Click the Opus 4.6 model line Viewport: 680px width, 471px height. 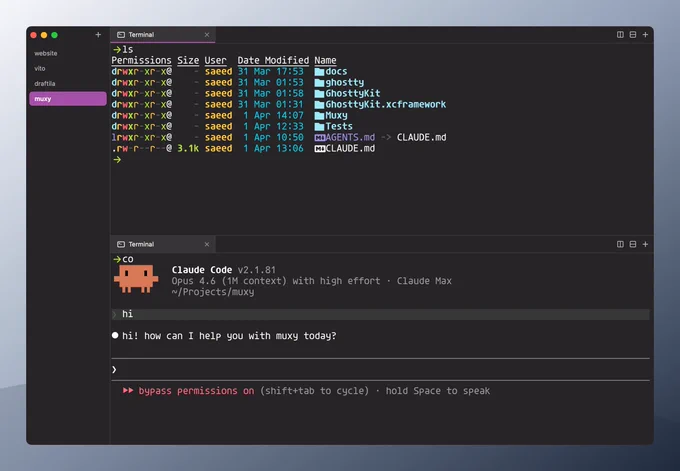pos(311,281)
